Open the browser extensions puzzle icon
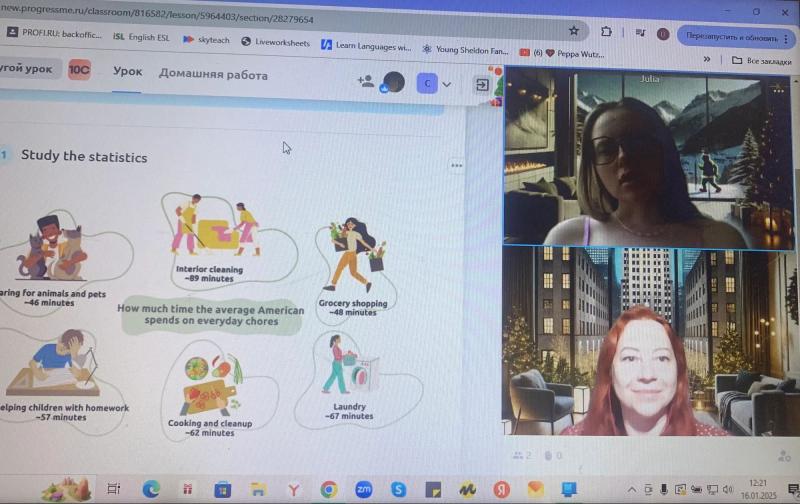Image resolution: width=800 pixels, height=504 pixels. tap(606, 32)
